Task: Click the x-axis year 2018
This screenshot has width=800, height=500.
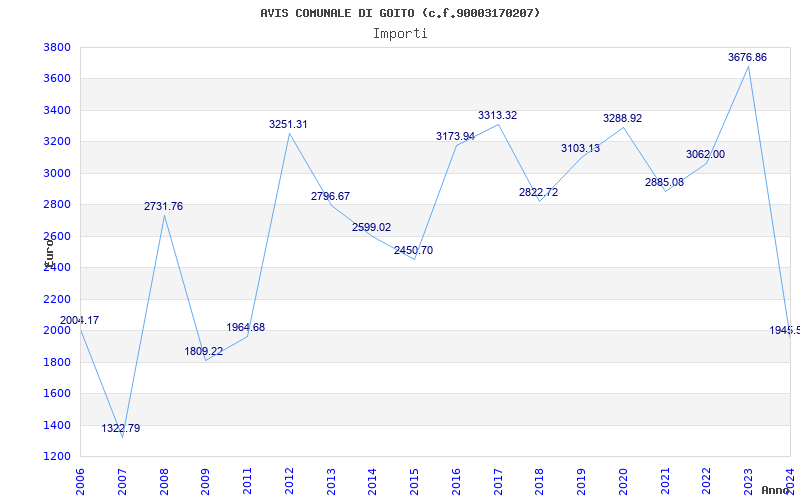Action: [x=540, y=482]
